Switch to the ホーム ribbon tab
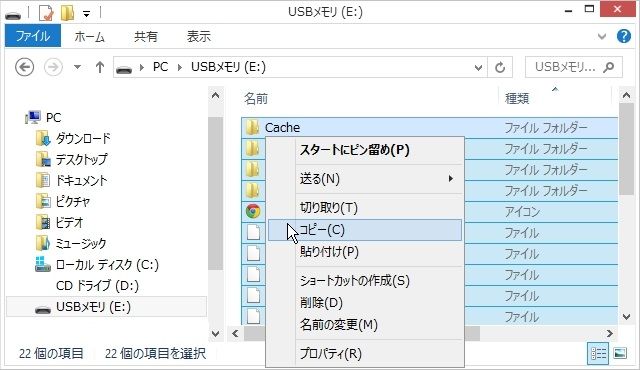Viewport: 640px width, 370px height. point(89,37)
